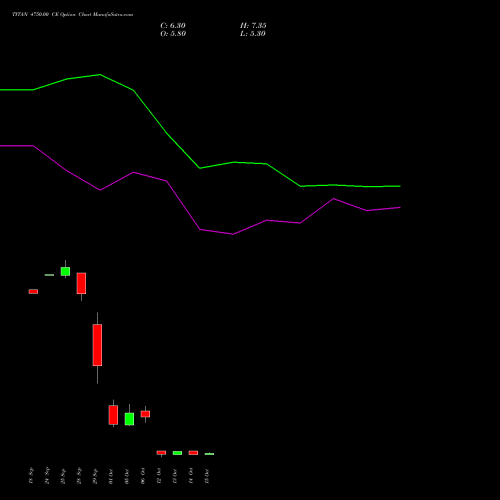Select the open value O: 5.80
Image resolution: width=500 pixels, height=500 pixels.
tap(173, 34)
